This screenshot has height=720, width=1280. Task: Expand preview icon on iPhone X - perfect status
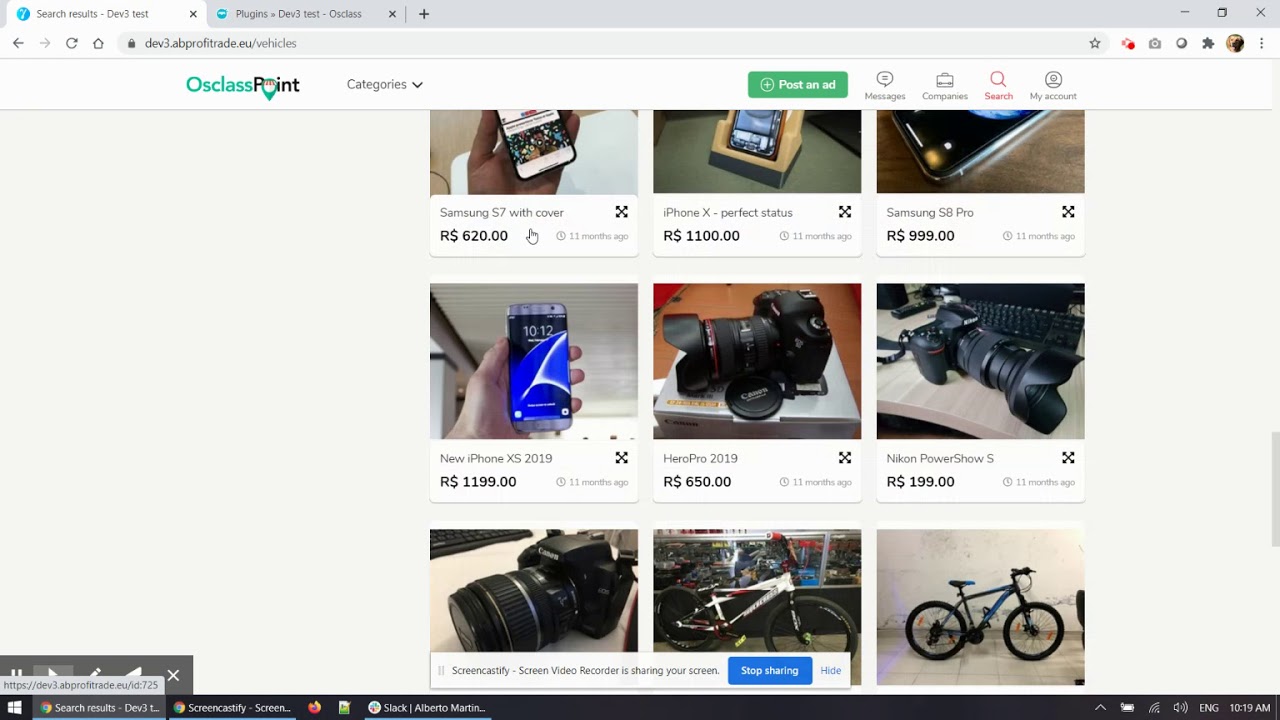click(845, 212)
